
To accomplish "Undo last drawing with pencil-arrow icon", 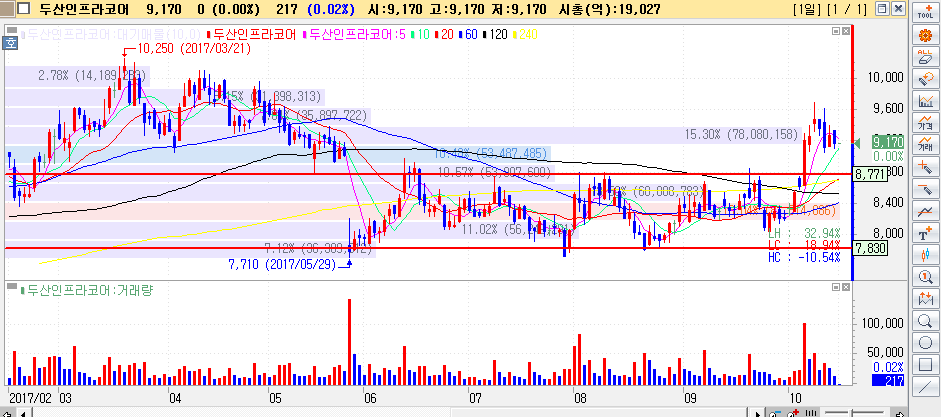I will click(925, 79).
